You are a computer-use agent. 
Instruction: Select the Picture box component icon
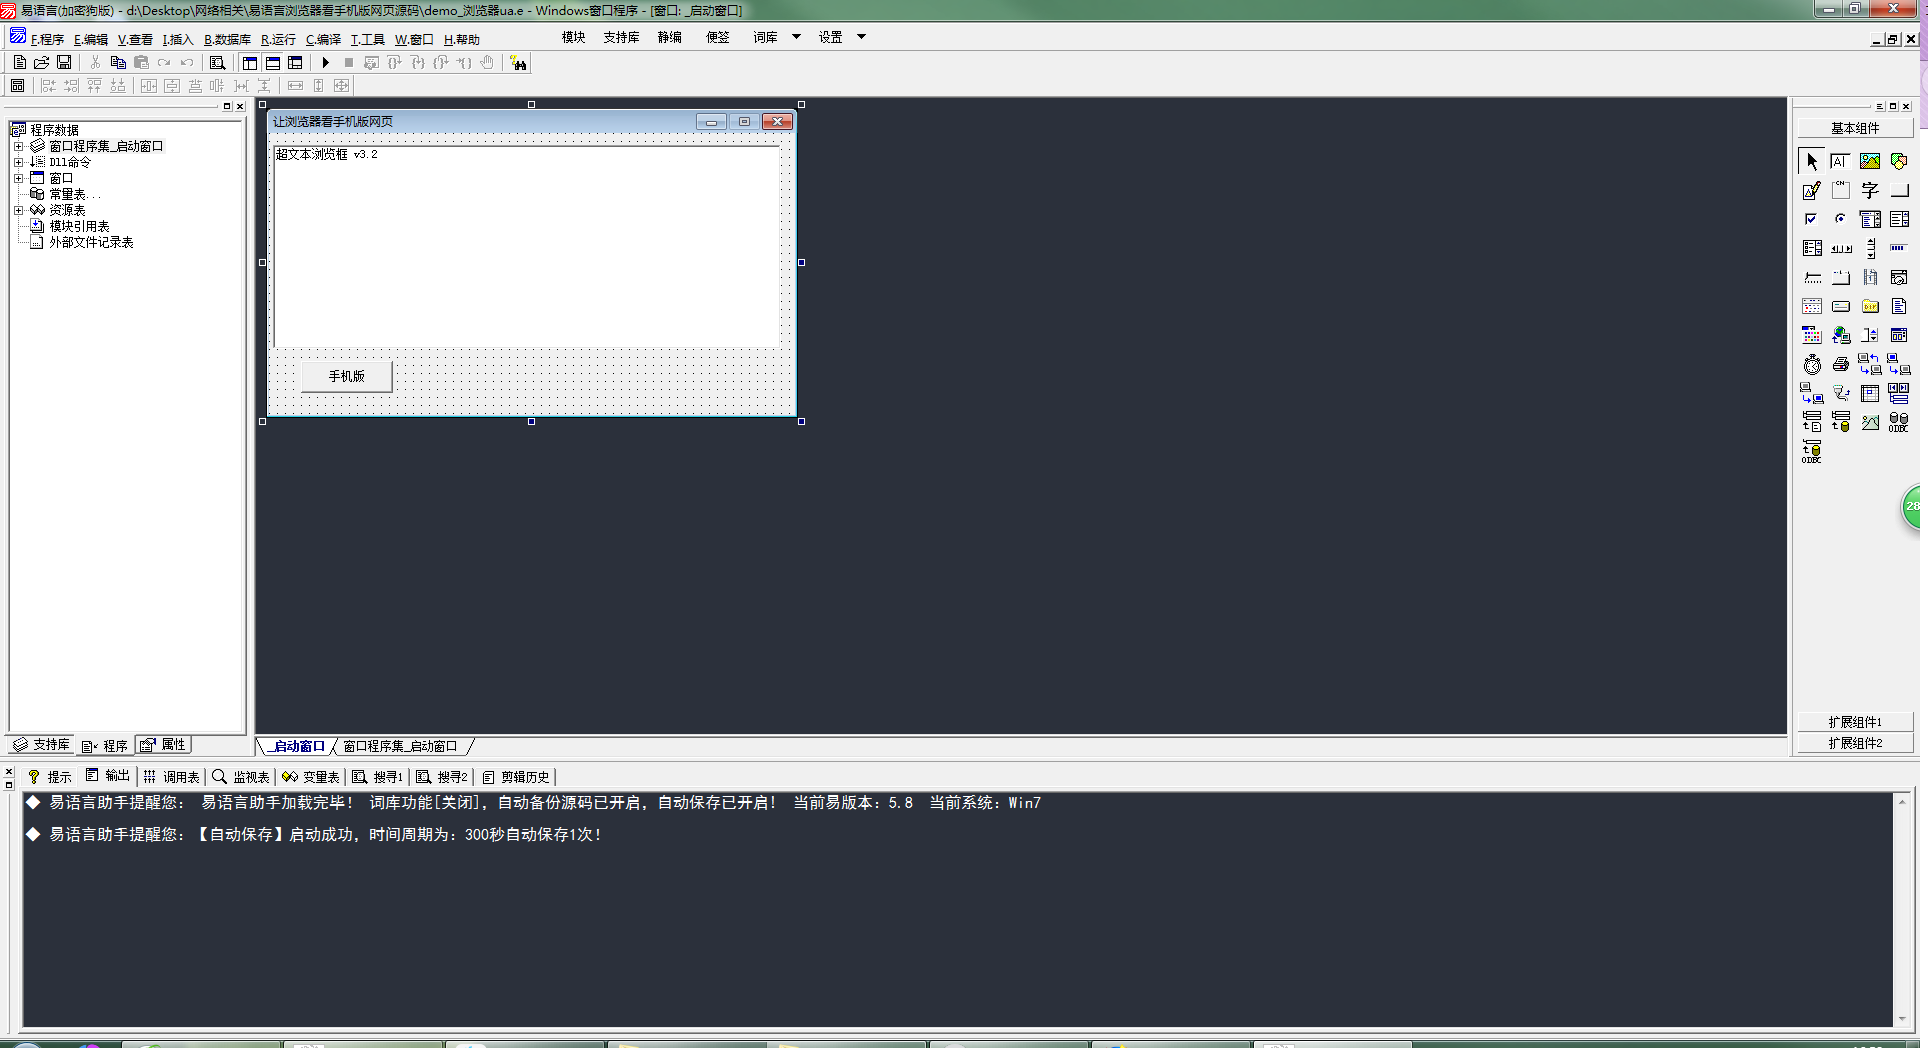[1870, 161]
